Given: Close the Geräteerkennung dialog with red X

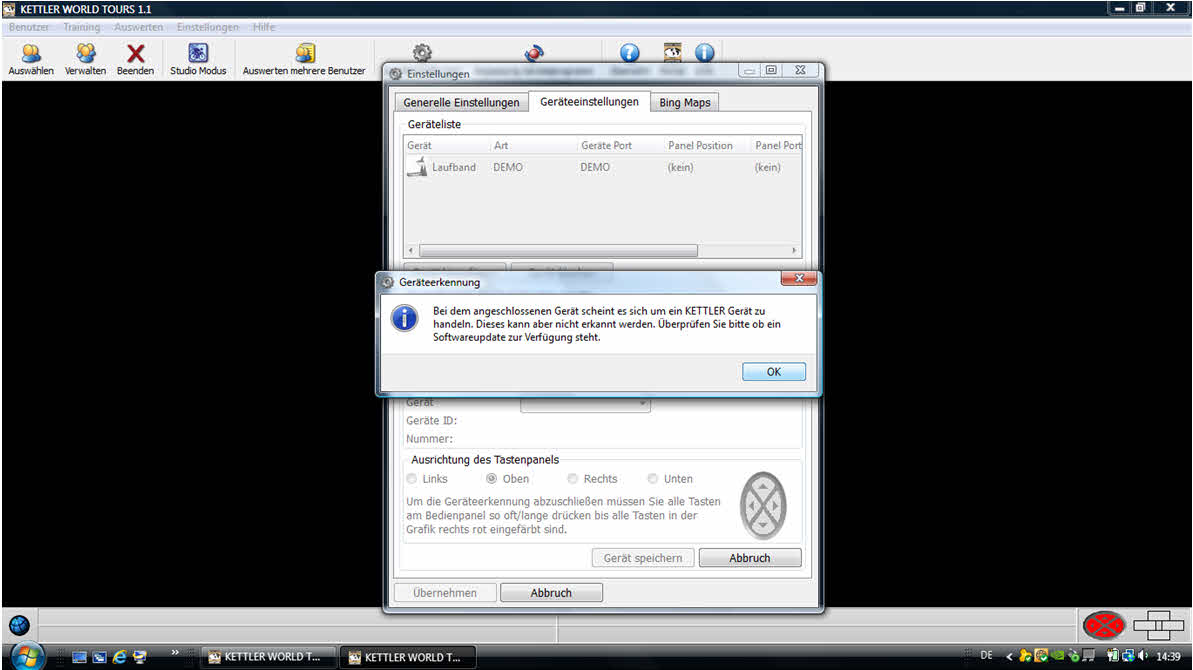Looking at the screenshot, I should (x=799, y=278).
